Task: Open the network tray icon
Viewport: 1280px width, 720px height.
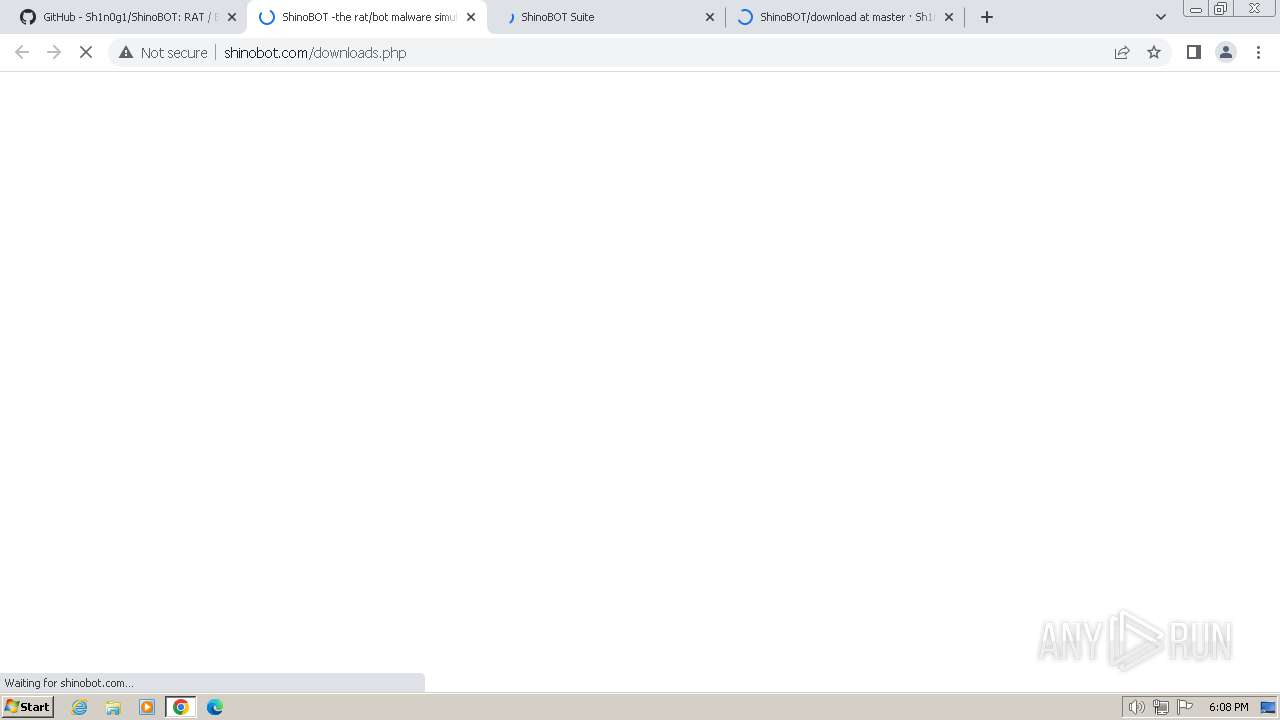Action: point(1161,707)
